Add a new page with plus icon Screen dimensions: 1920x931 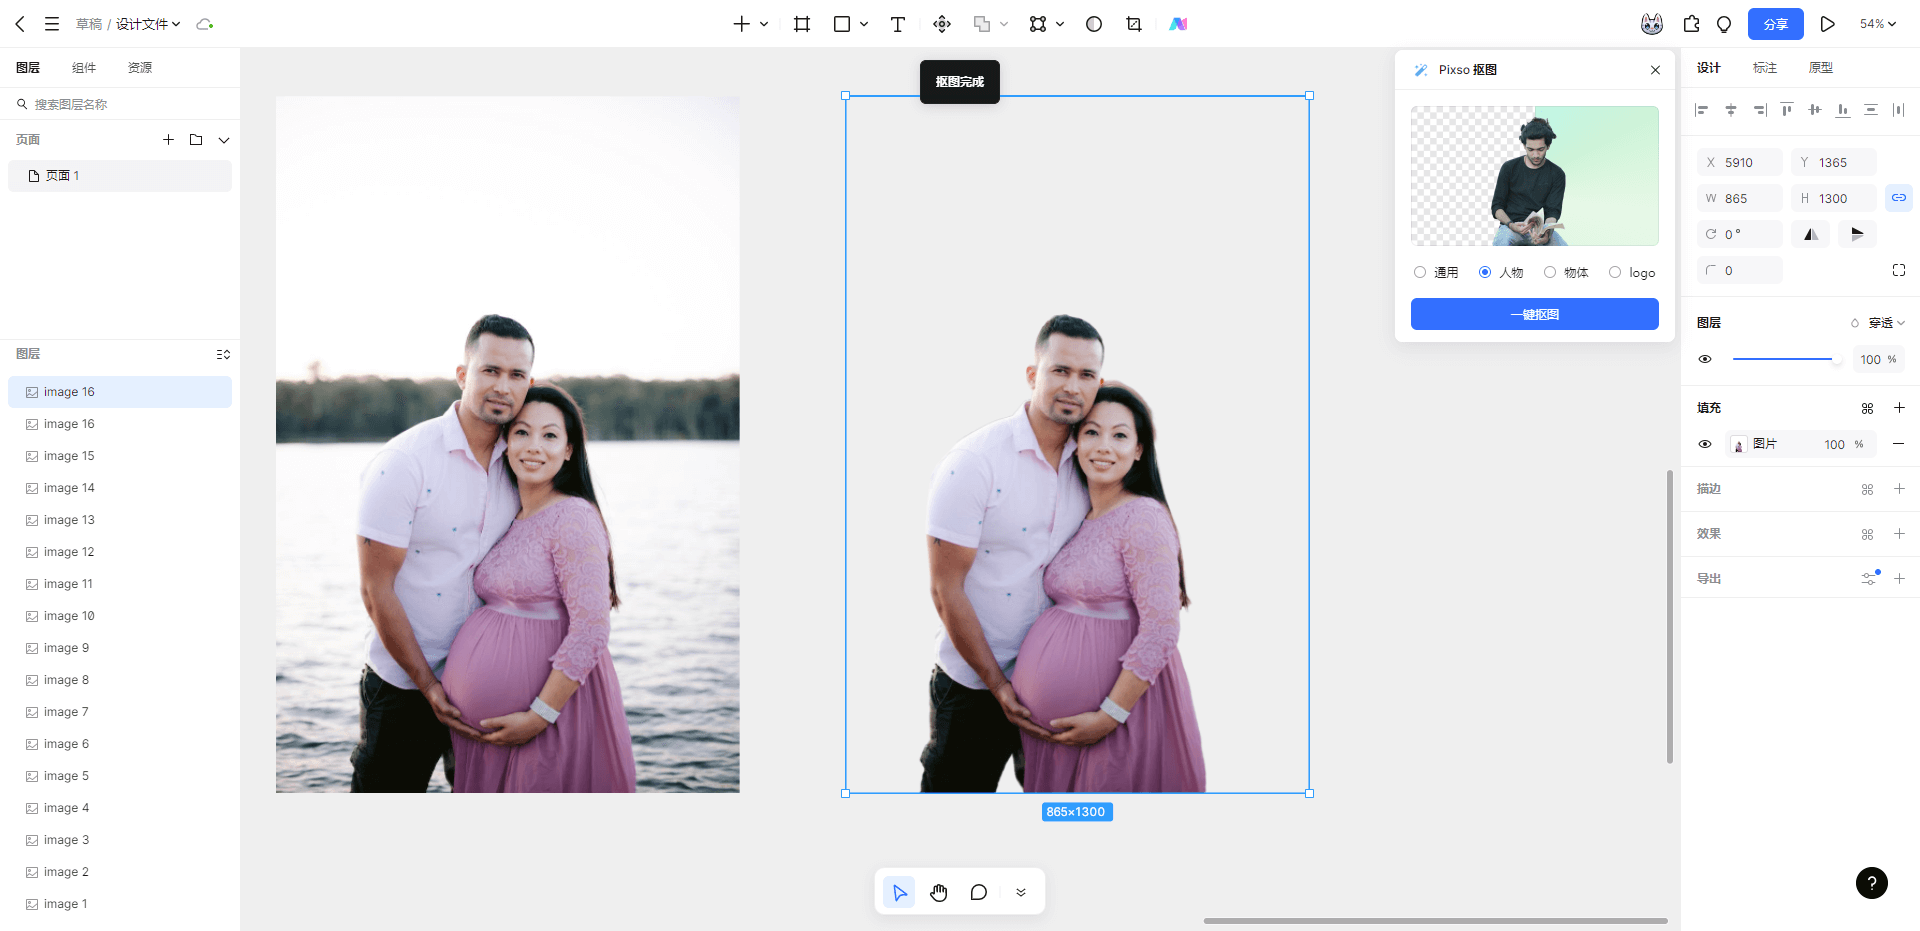tap(168, 140)
